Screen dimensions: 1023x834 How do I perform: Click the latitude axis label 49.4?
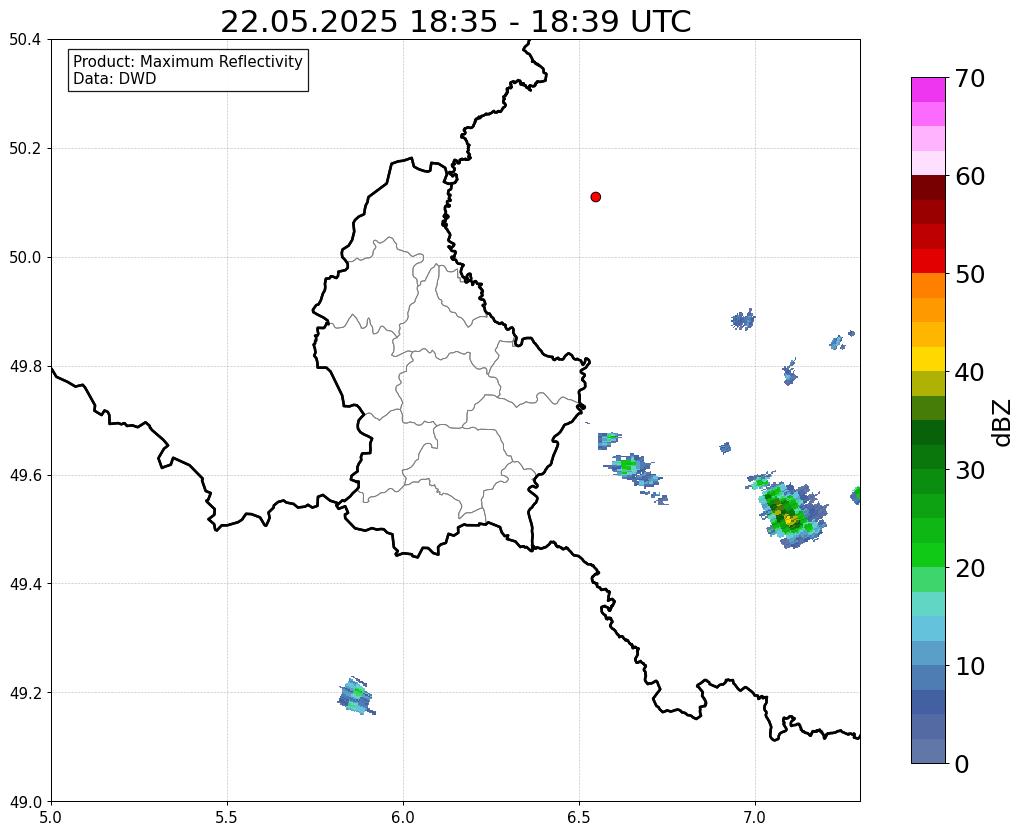tap(25, 583)
